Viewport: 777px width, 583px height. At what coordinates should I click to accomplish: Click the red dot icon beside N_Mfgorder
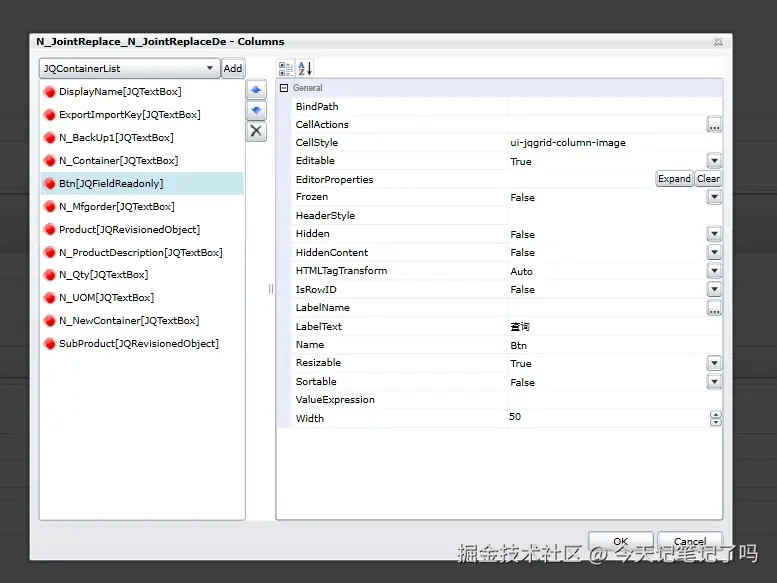50,207
